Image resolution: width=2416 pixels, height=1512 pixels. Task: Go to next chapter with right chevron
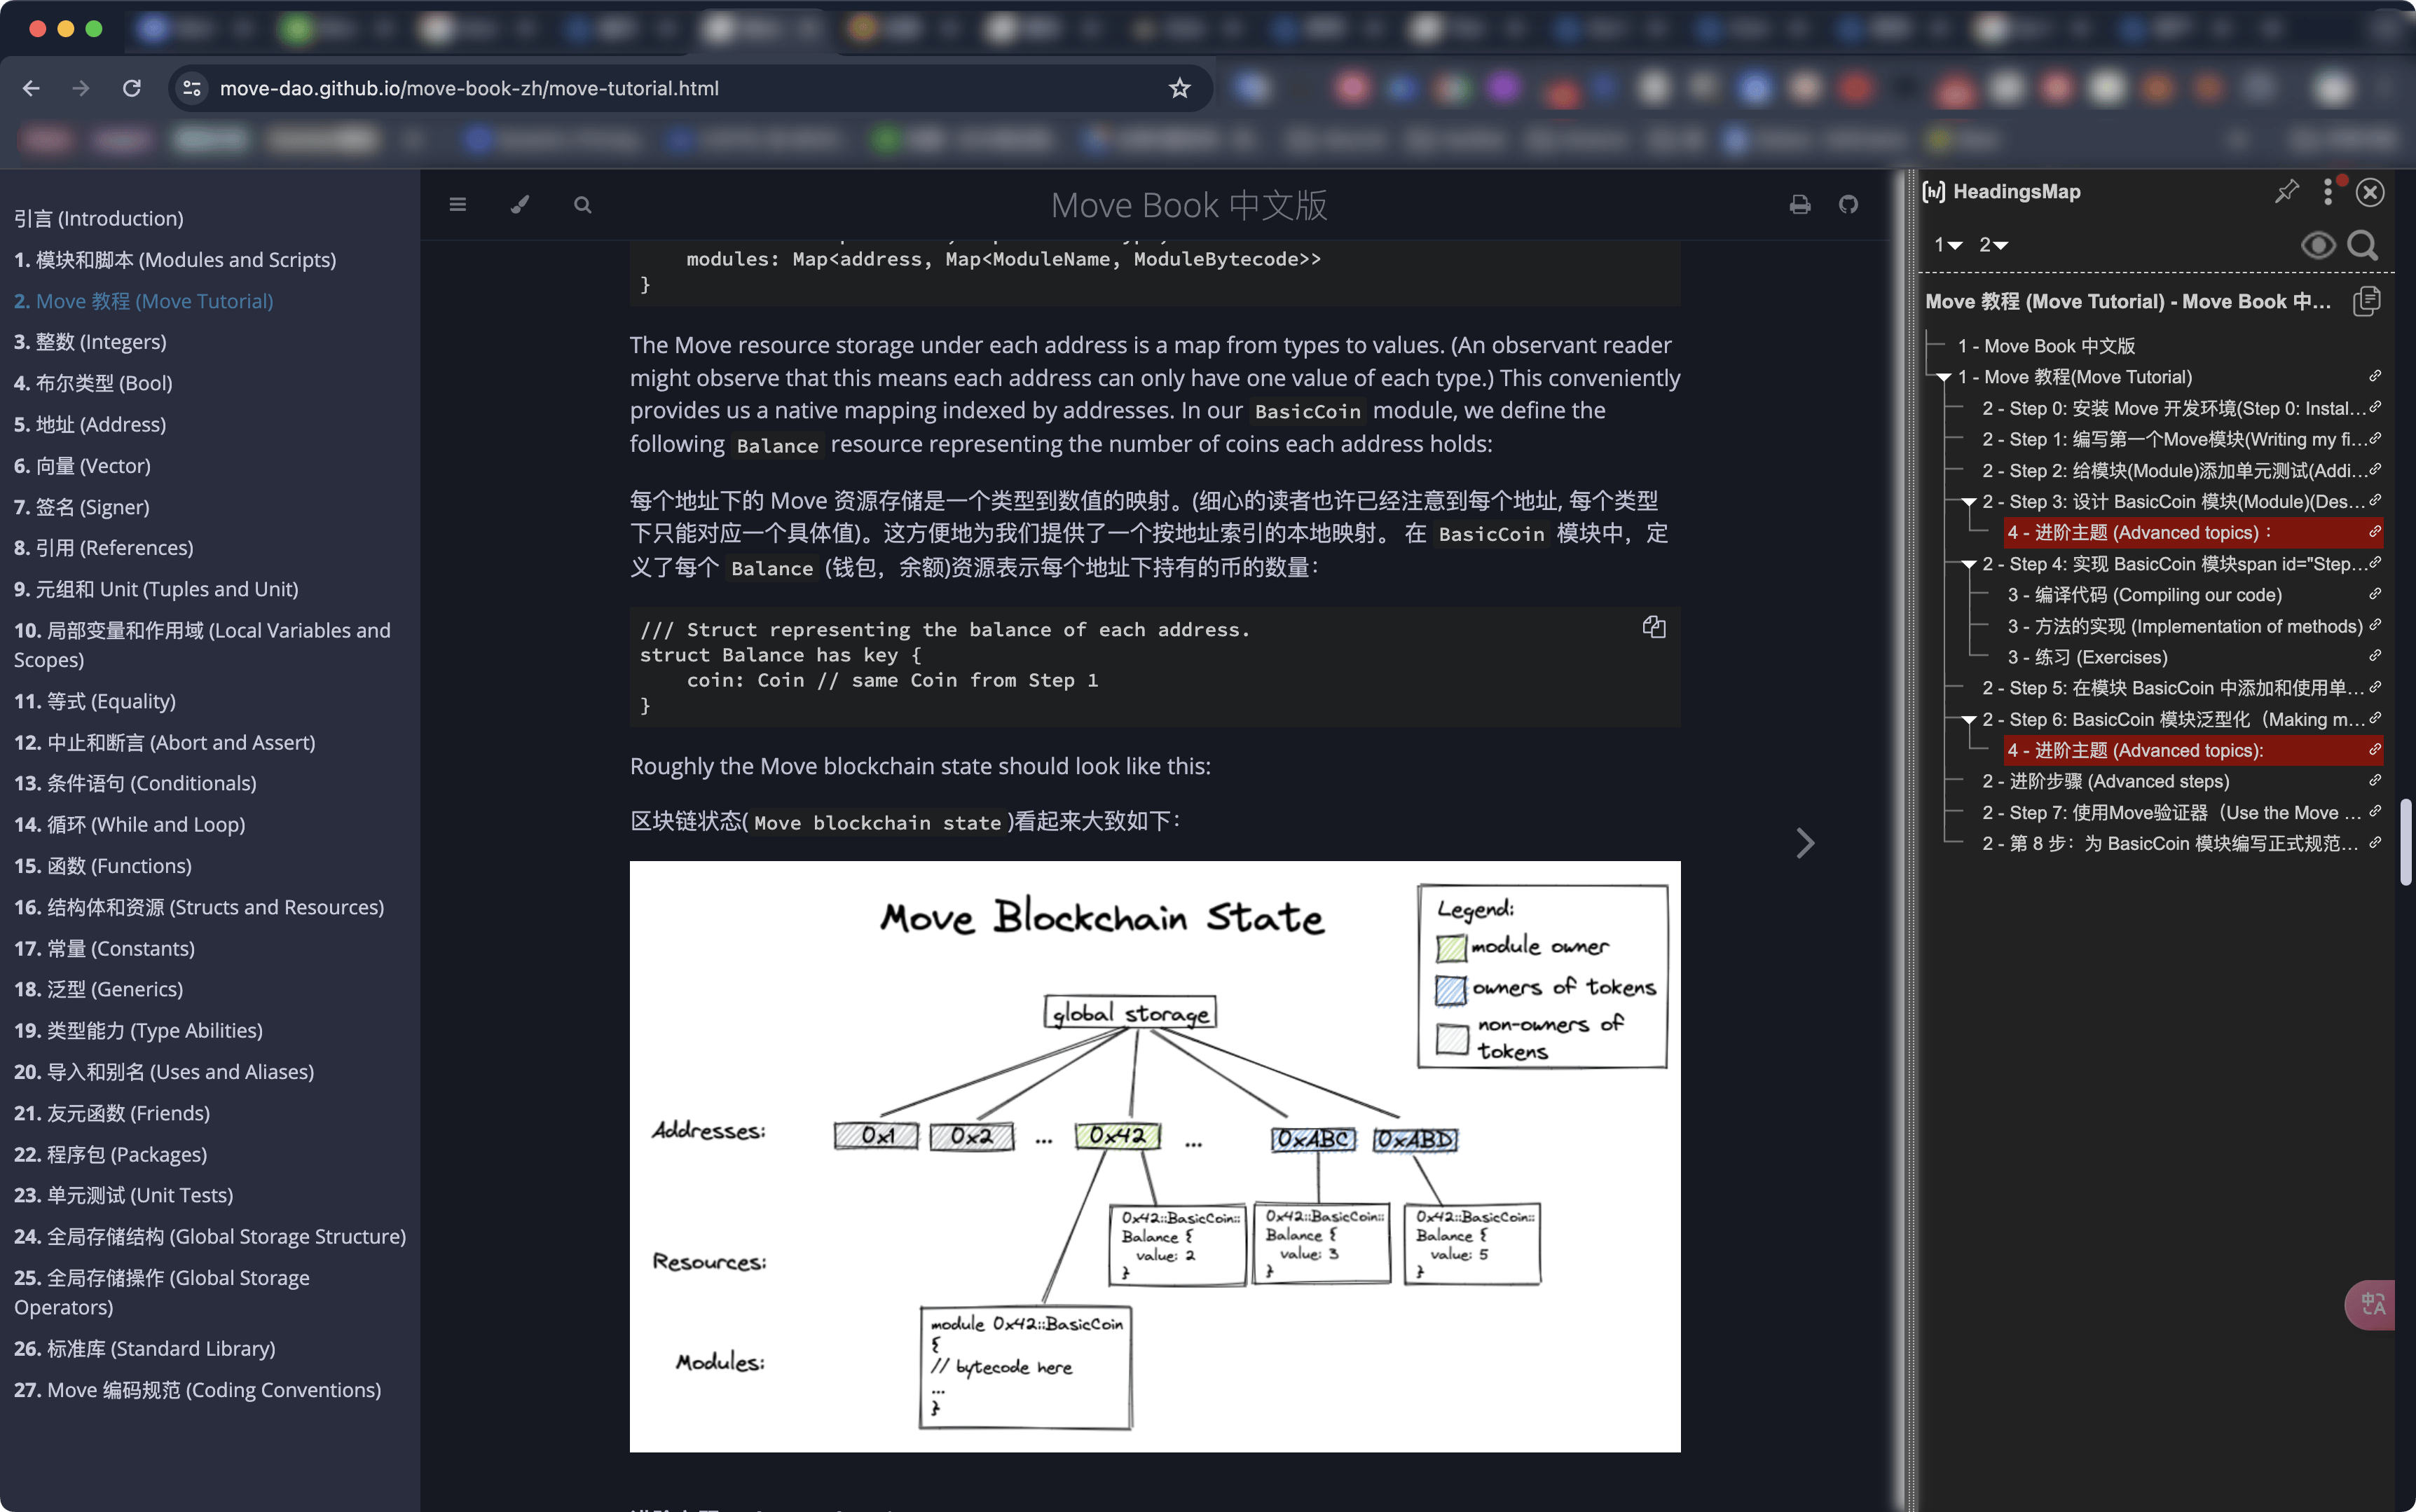1805,843
